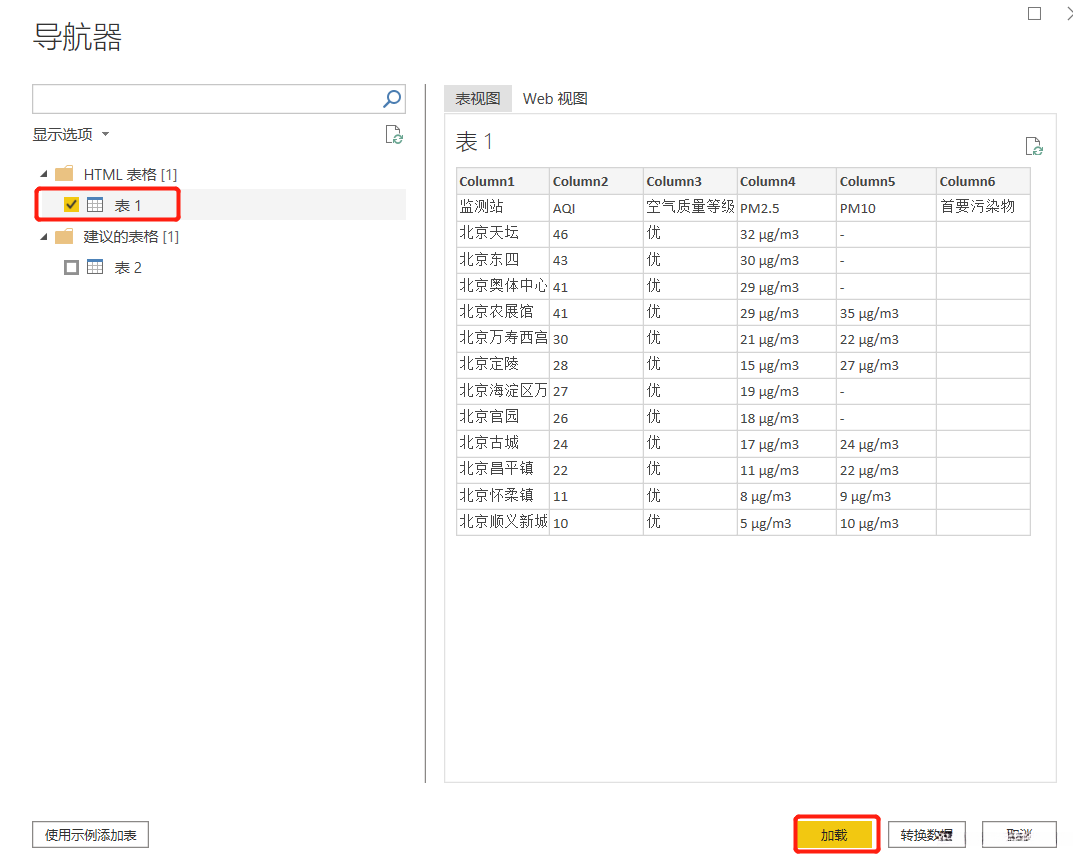This screenshot has width=1073, height=855.
Task: Click the 表 1 preview title
Action: [474, 142]
